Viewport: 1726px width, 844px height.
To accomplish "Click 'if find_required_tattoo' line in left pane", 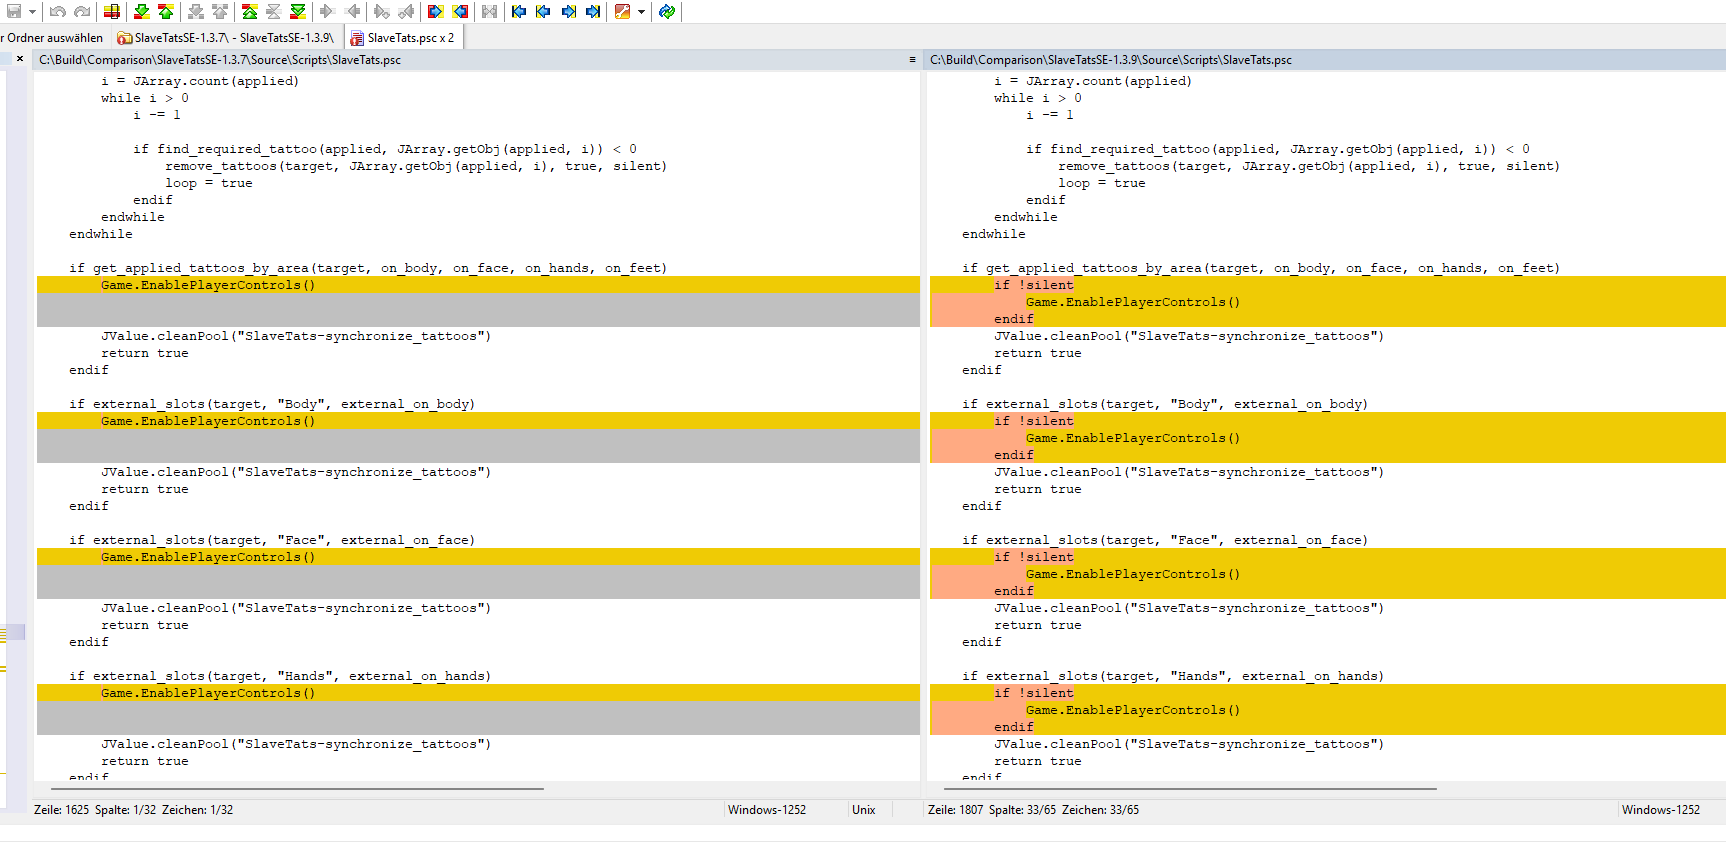I will (385, 149).
